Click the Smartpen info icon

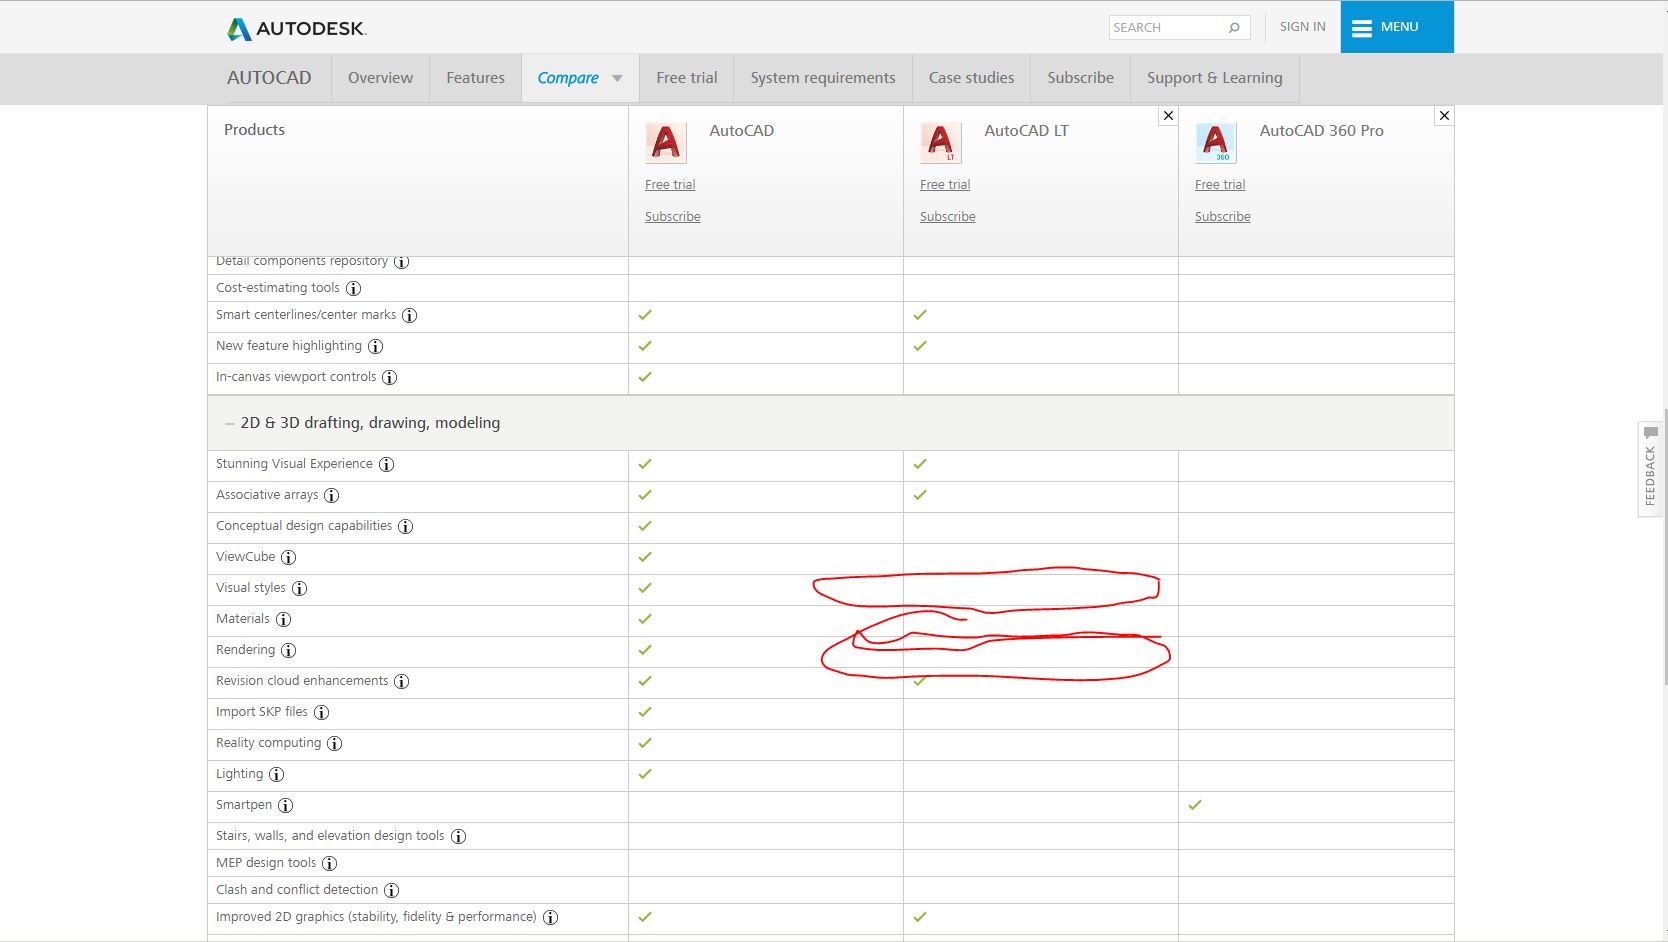point(285,805)
